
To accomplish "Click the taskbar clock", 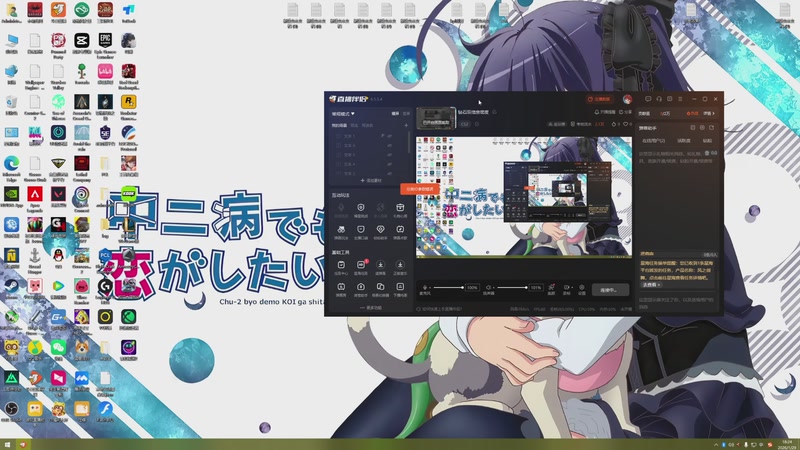I will 788,444.
